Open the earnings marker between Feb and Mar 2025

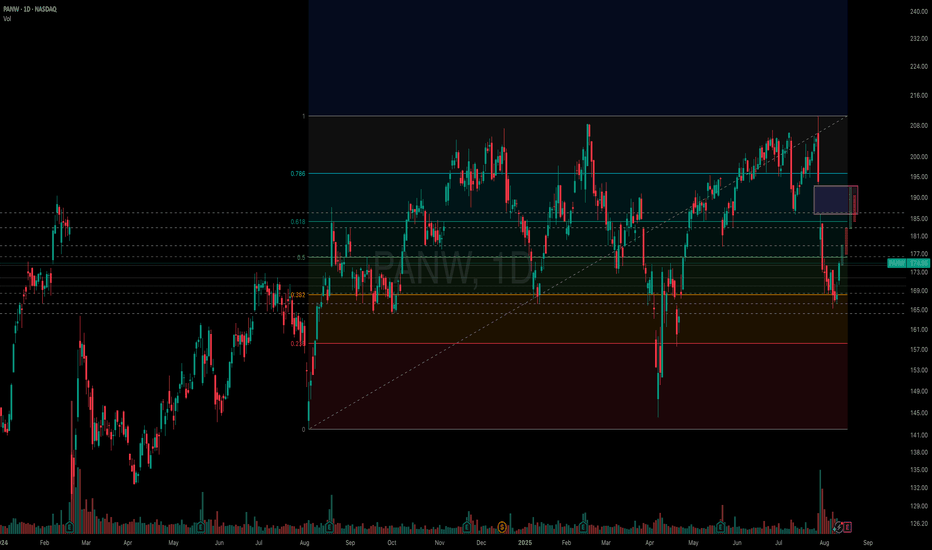click(583, 527)
